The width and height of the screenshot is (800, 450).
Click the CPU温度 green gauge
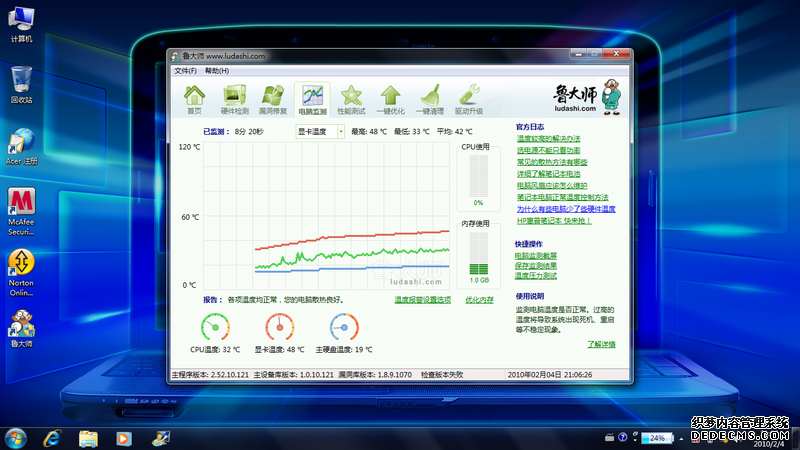(215, 327)
